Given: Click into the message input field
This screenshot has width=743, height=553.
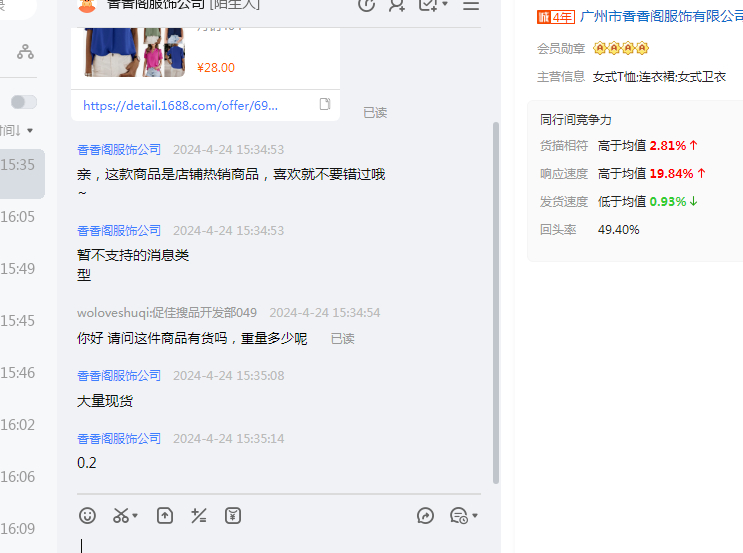Looking at the screenshot, I should (x=279, y=544).
